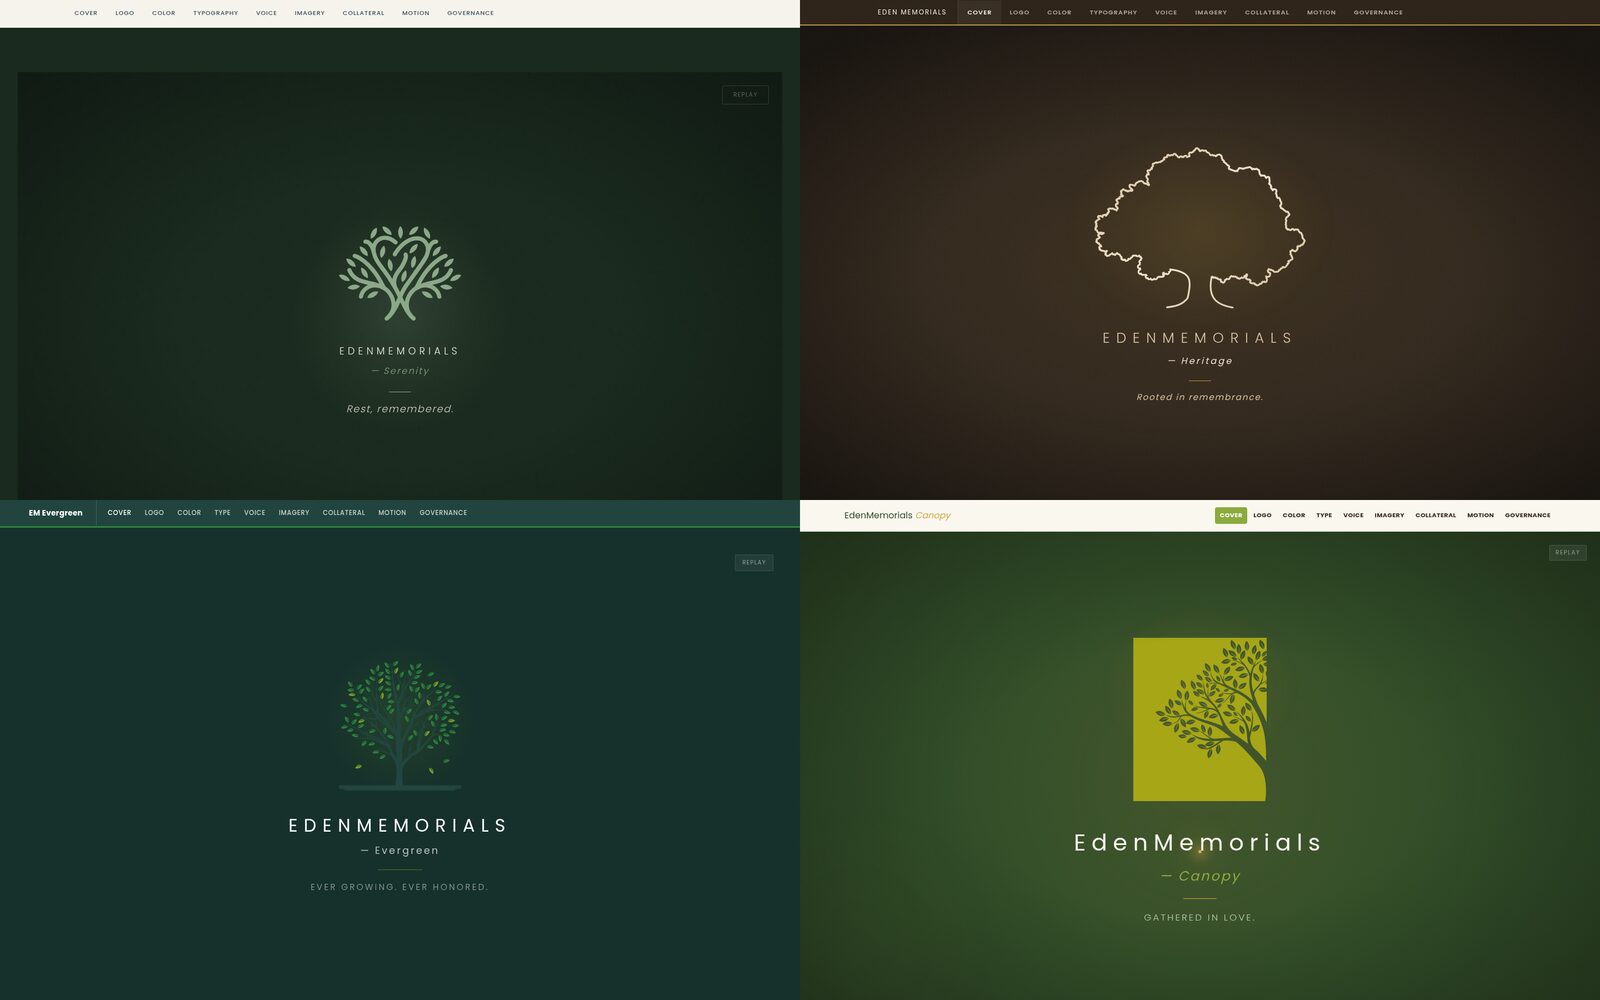Open Motion tab in Evergreen panel
The image size is (1600, 1000).
[392, 513]
